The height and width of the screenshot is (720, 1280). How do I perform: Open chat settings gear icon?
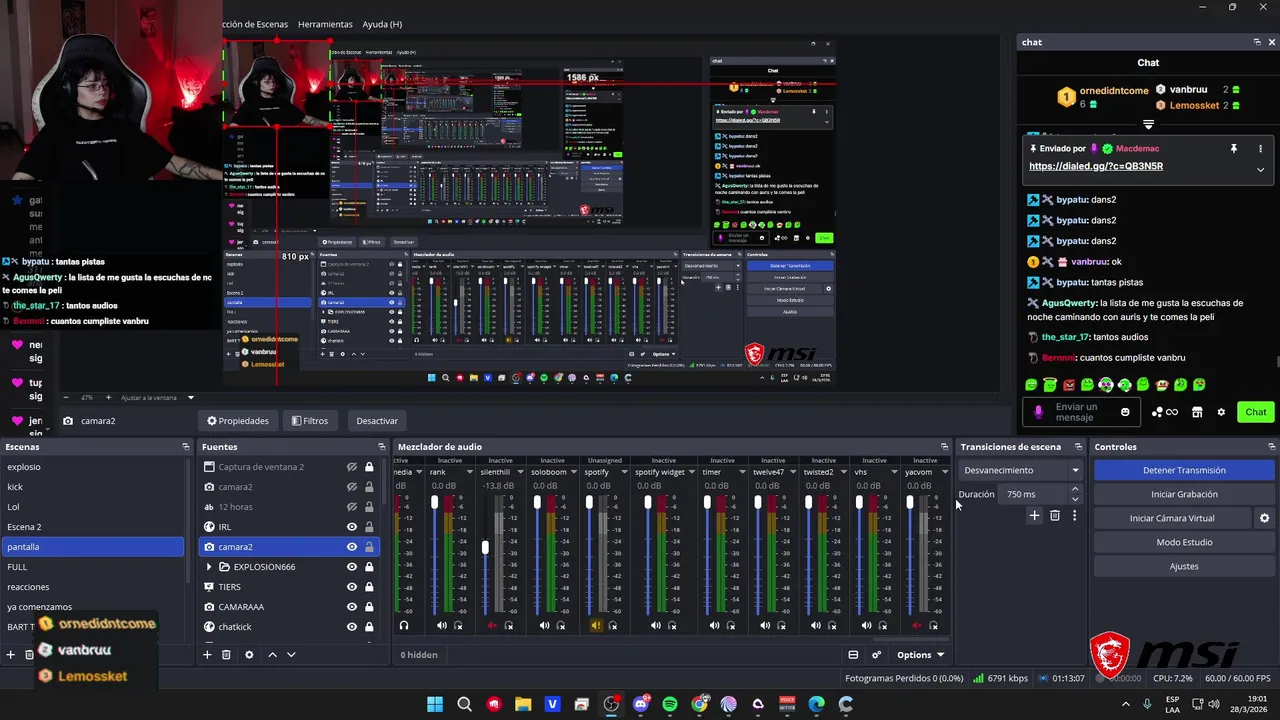click(x=1220, y=412)
